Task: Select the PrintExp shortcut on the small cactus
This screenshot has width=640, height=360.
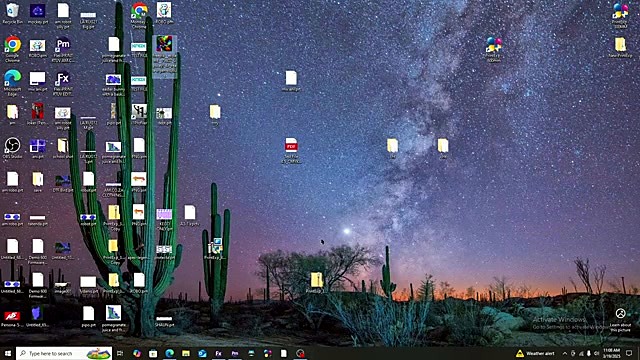Action: click(x=216, y=249)
